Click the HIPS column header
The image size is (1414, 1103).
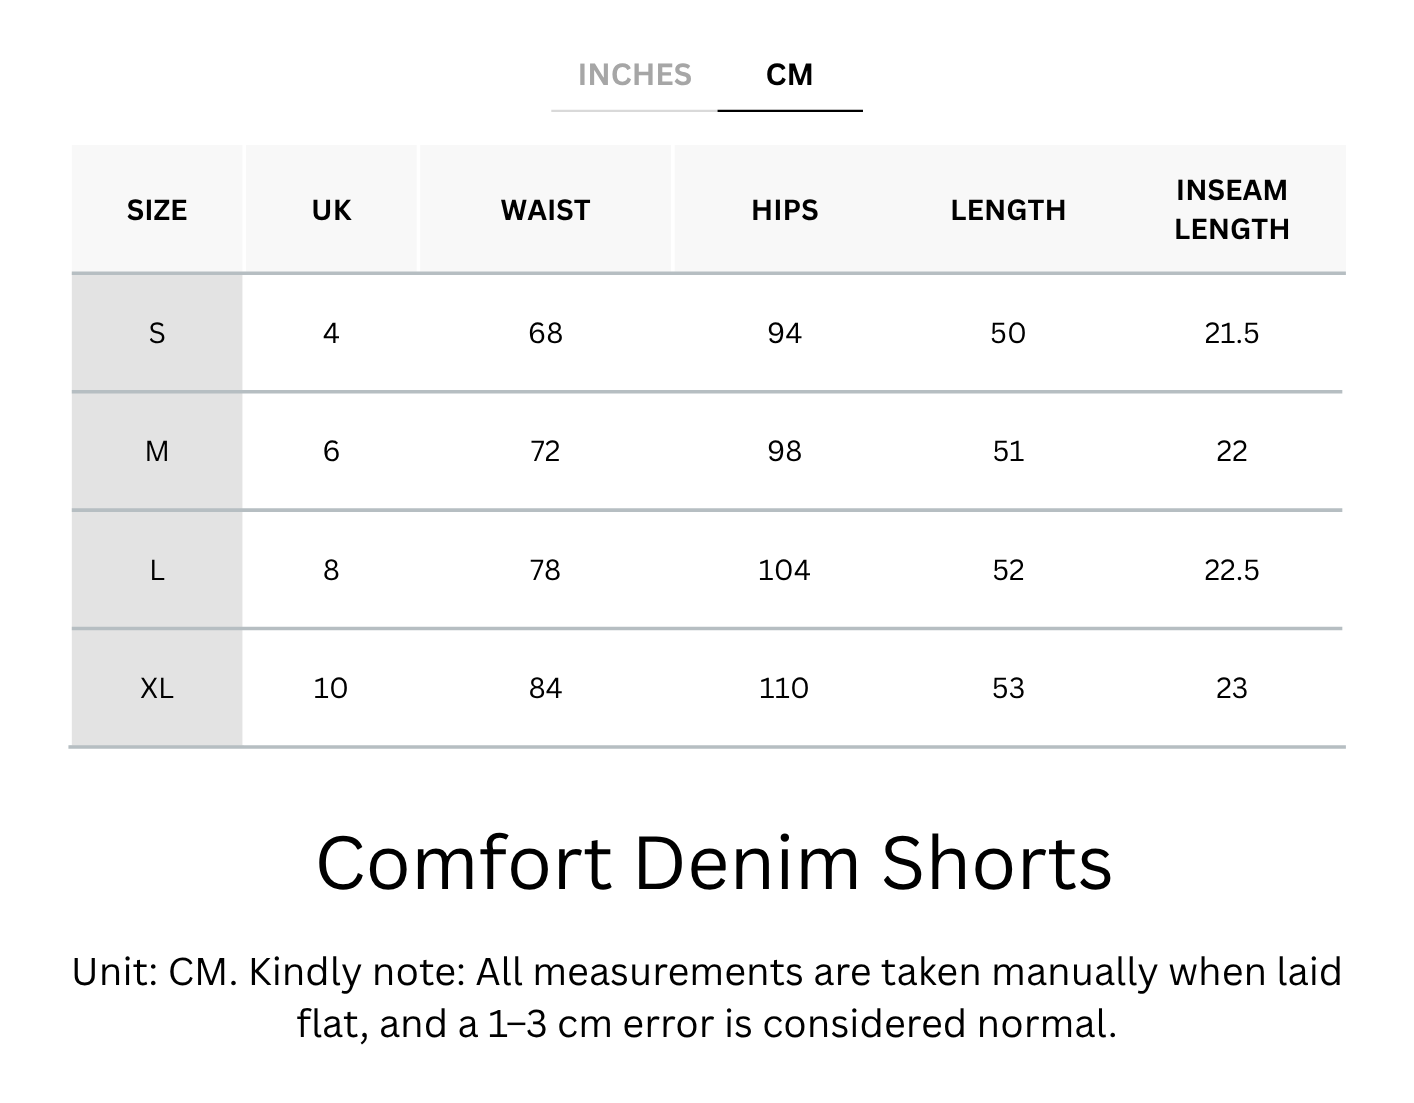pos(785,210)
